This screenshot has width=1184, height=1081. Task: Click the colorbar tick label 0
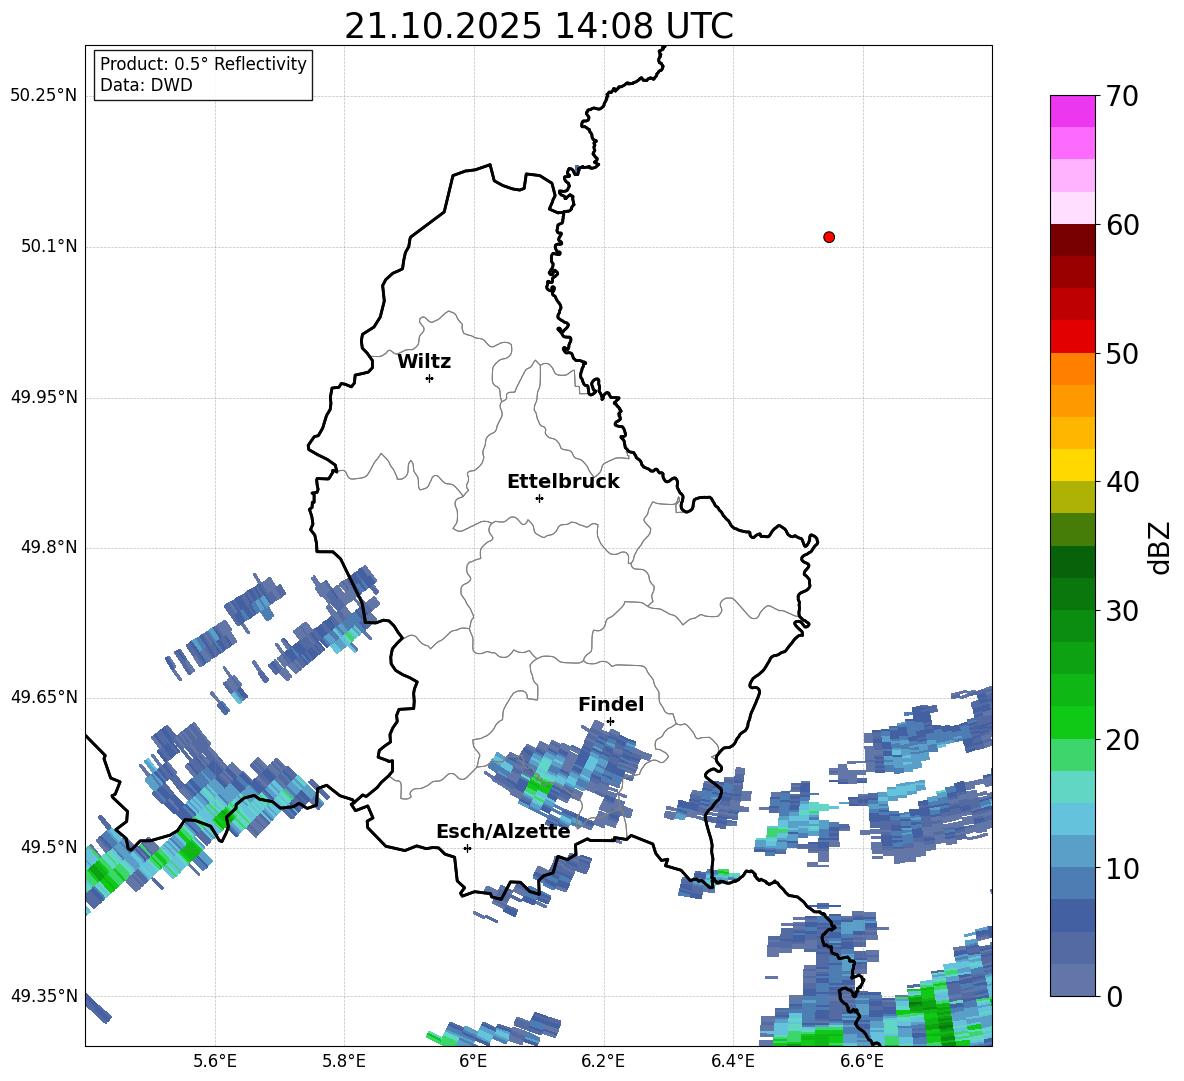(1114, 996)
